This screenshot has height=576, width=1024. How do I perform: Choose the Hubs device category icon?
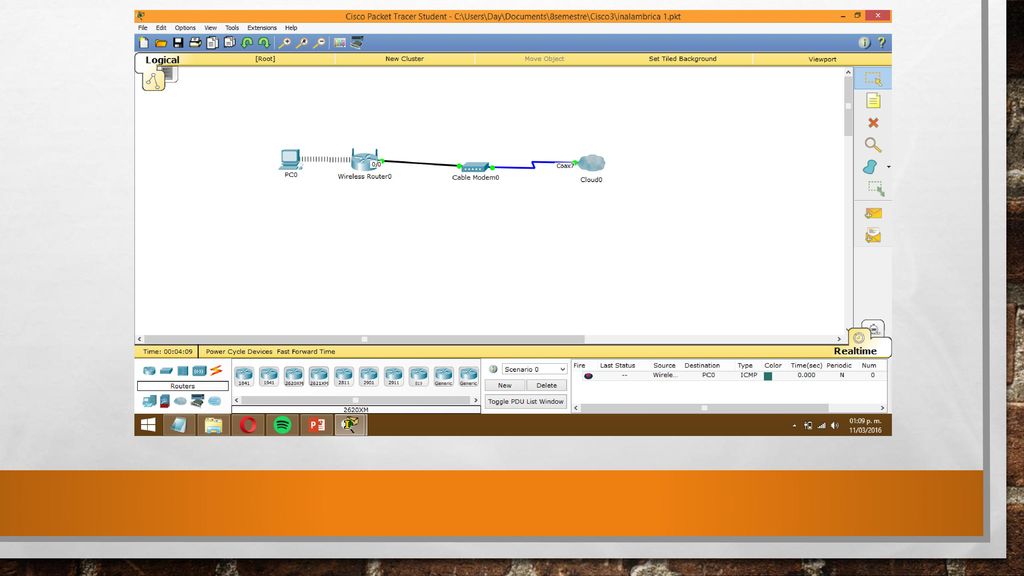[183, 371]
